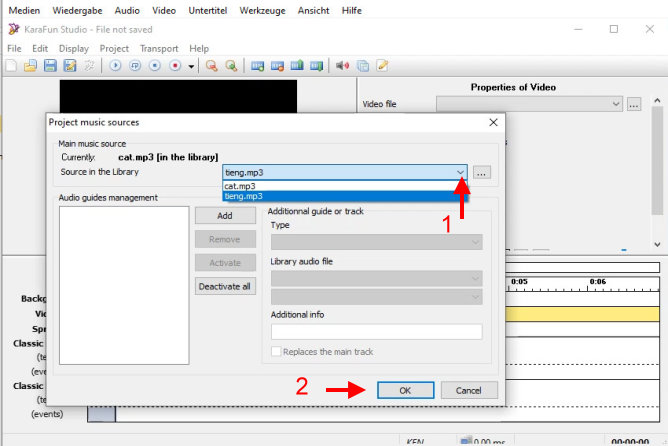This screenshot has width=668, height=446.
Task: Click the browse button beside library source
Action: click(x=483, y=173)
